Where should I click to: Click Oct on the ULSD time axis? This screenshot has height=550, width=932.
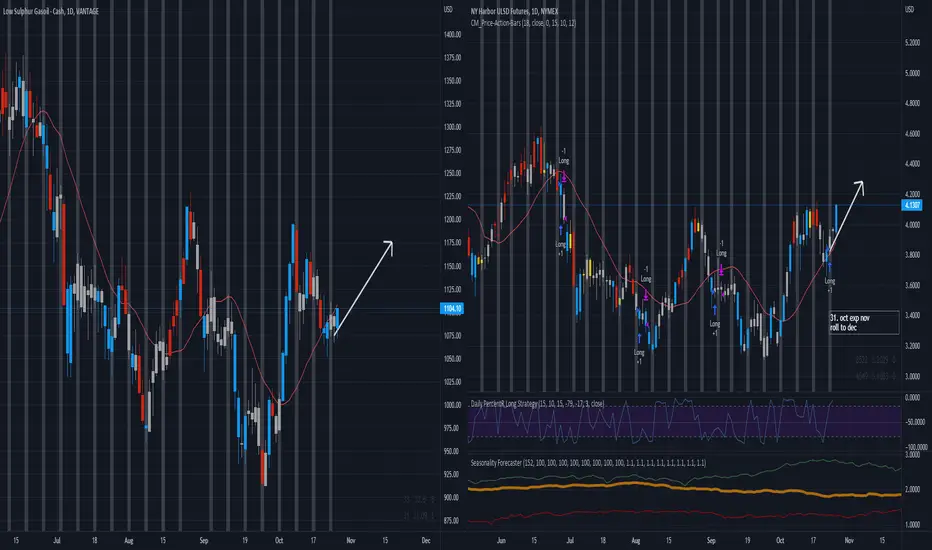coord(780,540)
